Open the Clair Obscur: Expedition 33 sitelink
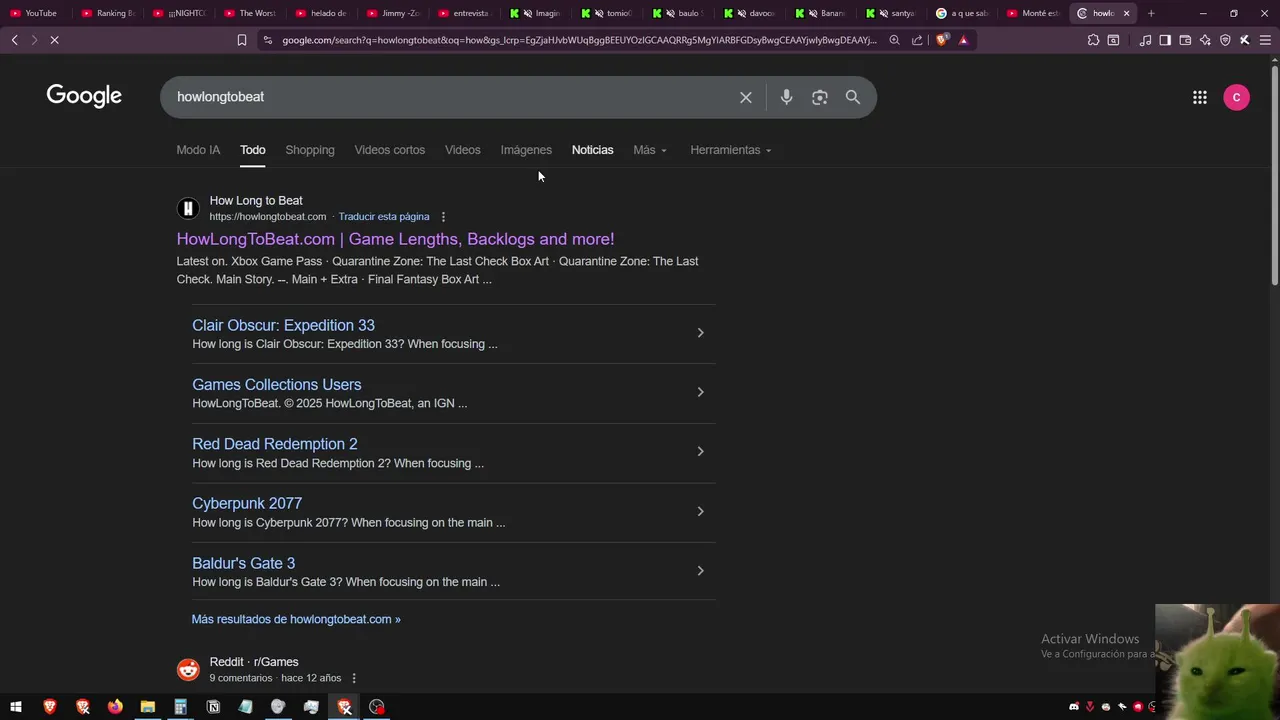Viewport: 1280px width, 720px height. click(x=283, y=325)
